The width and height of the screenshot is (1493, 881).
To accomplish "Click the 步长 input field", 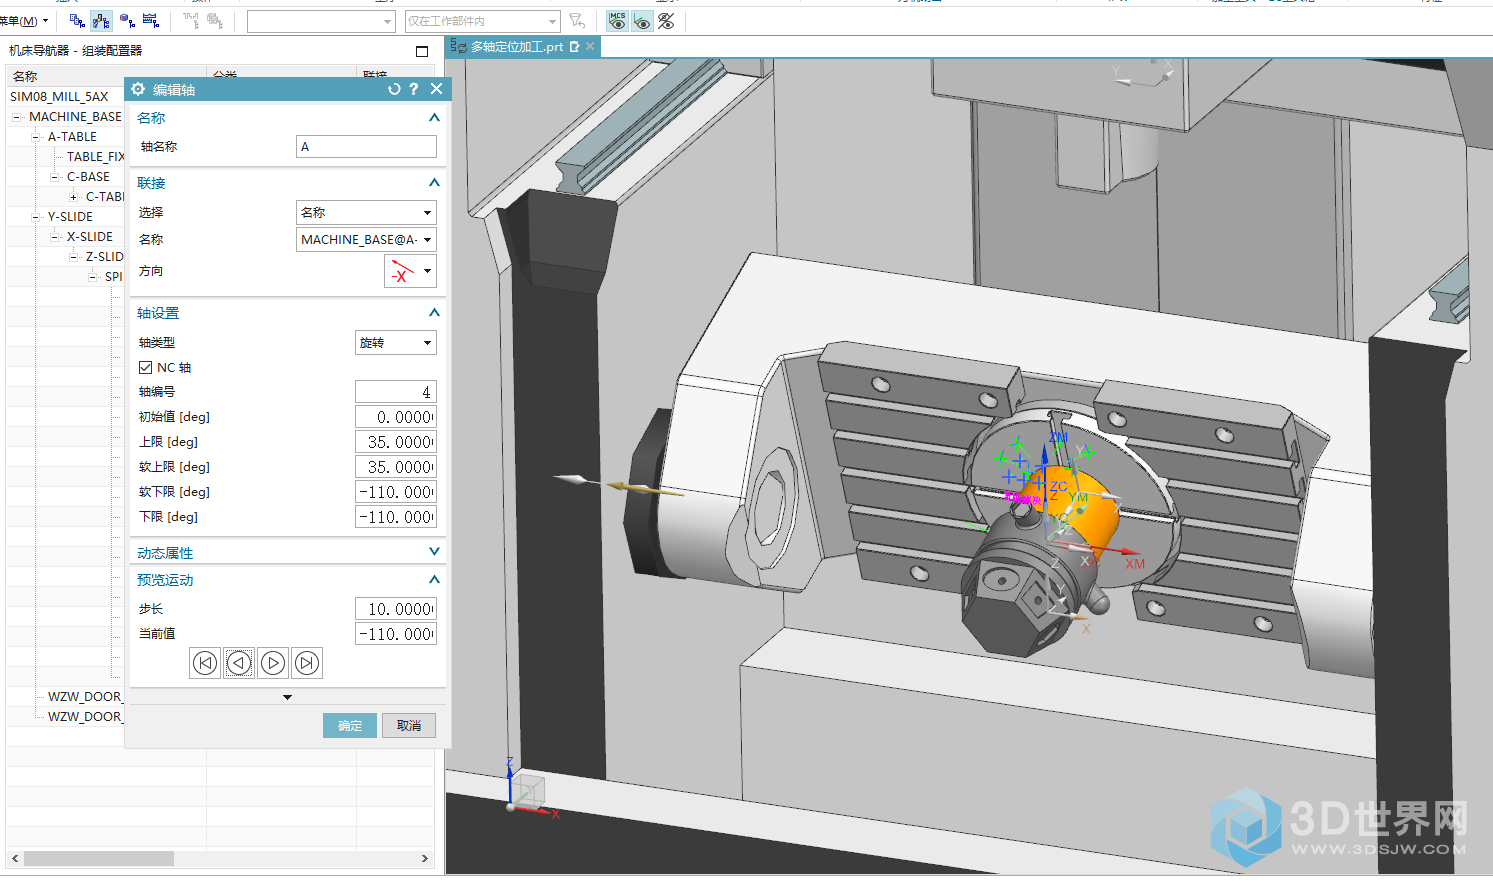I will (x=396, y=609).
